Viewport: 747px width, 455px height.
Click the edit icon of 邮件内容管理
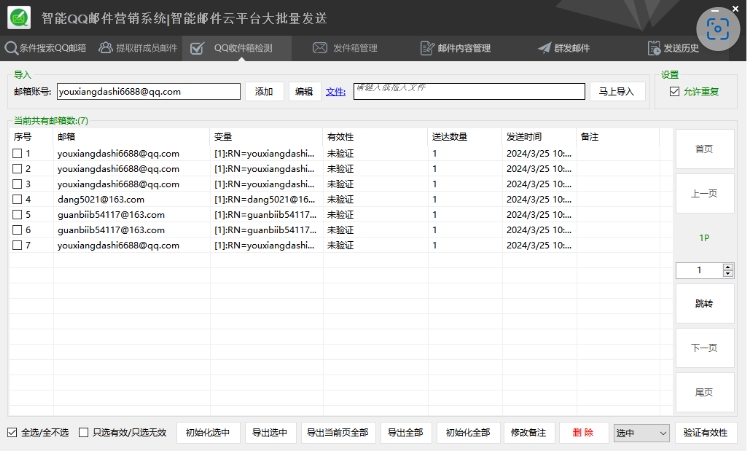(x=427, y=48)
